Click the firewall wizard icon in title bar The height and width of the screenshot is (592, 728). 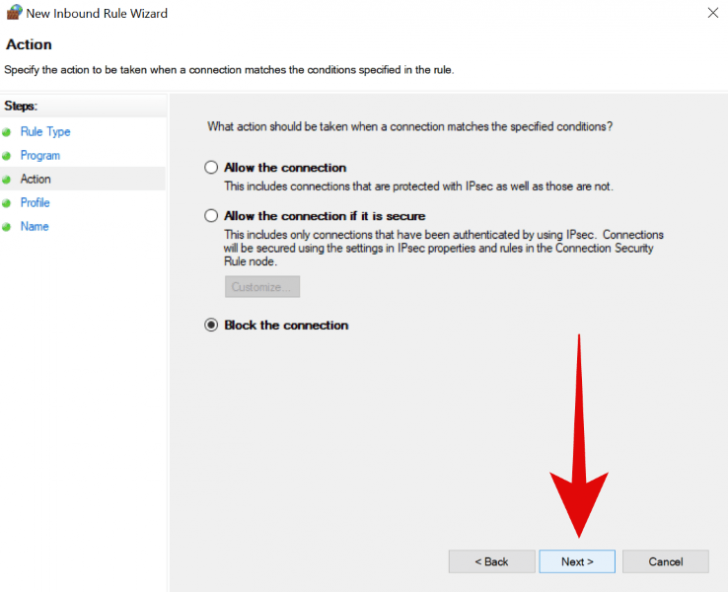pyautogui.click(x=13, y=13)
